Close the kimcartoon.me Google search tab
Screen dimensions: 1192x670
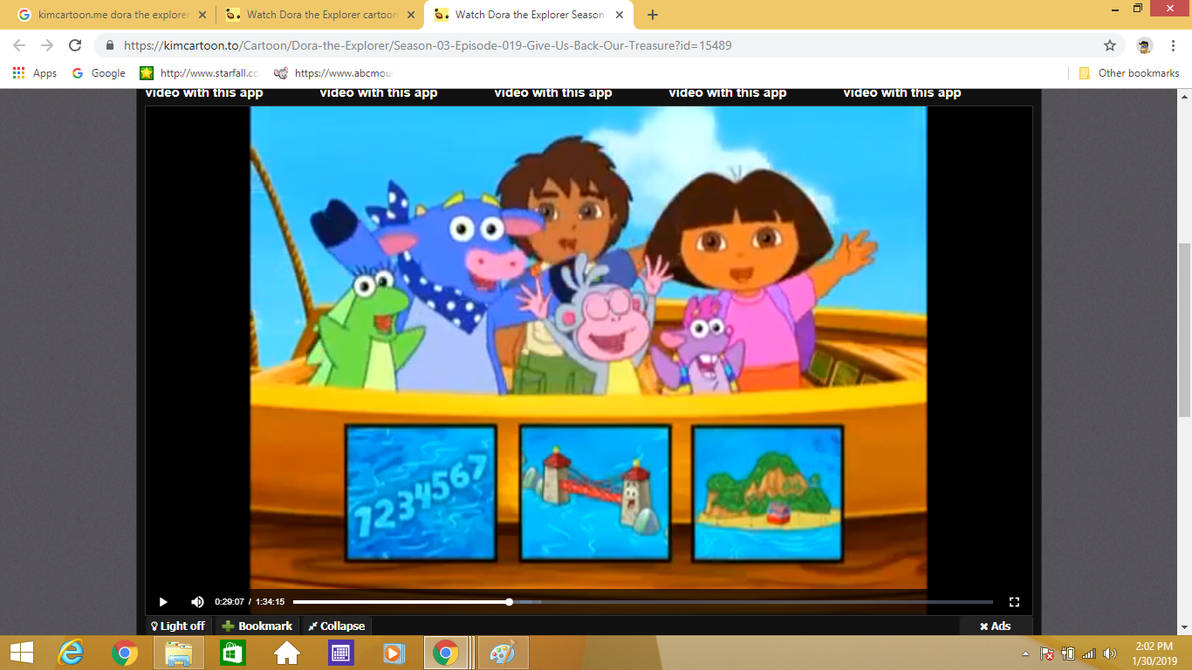[x=202, y=14]
